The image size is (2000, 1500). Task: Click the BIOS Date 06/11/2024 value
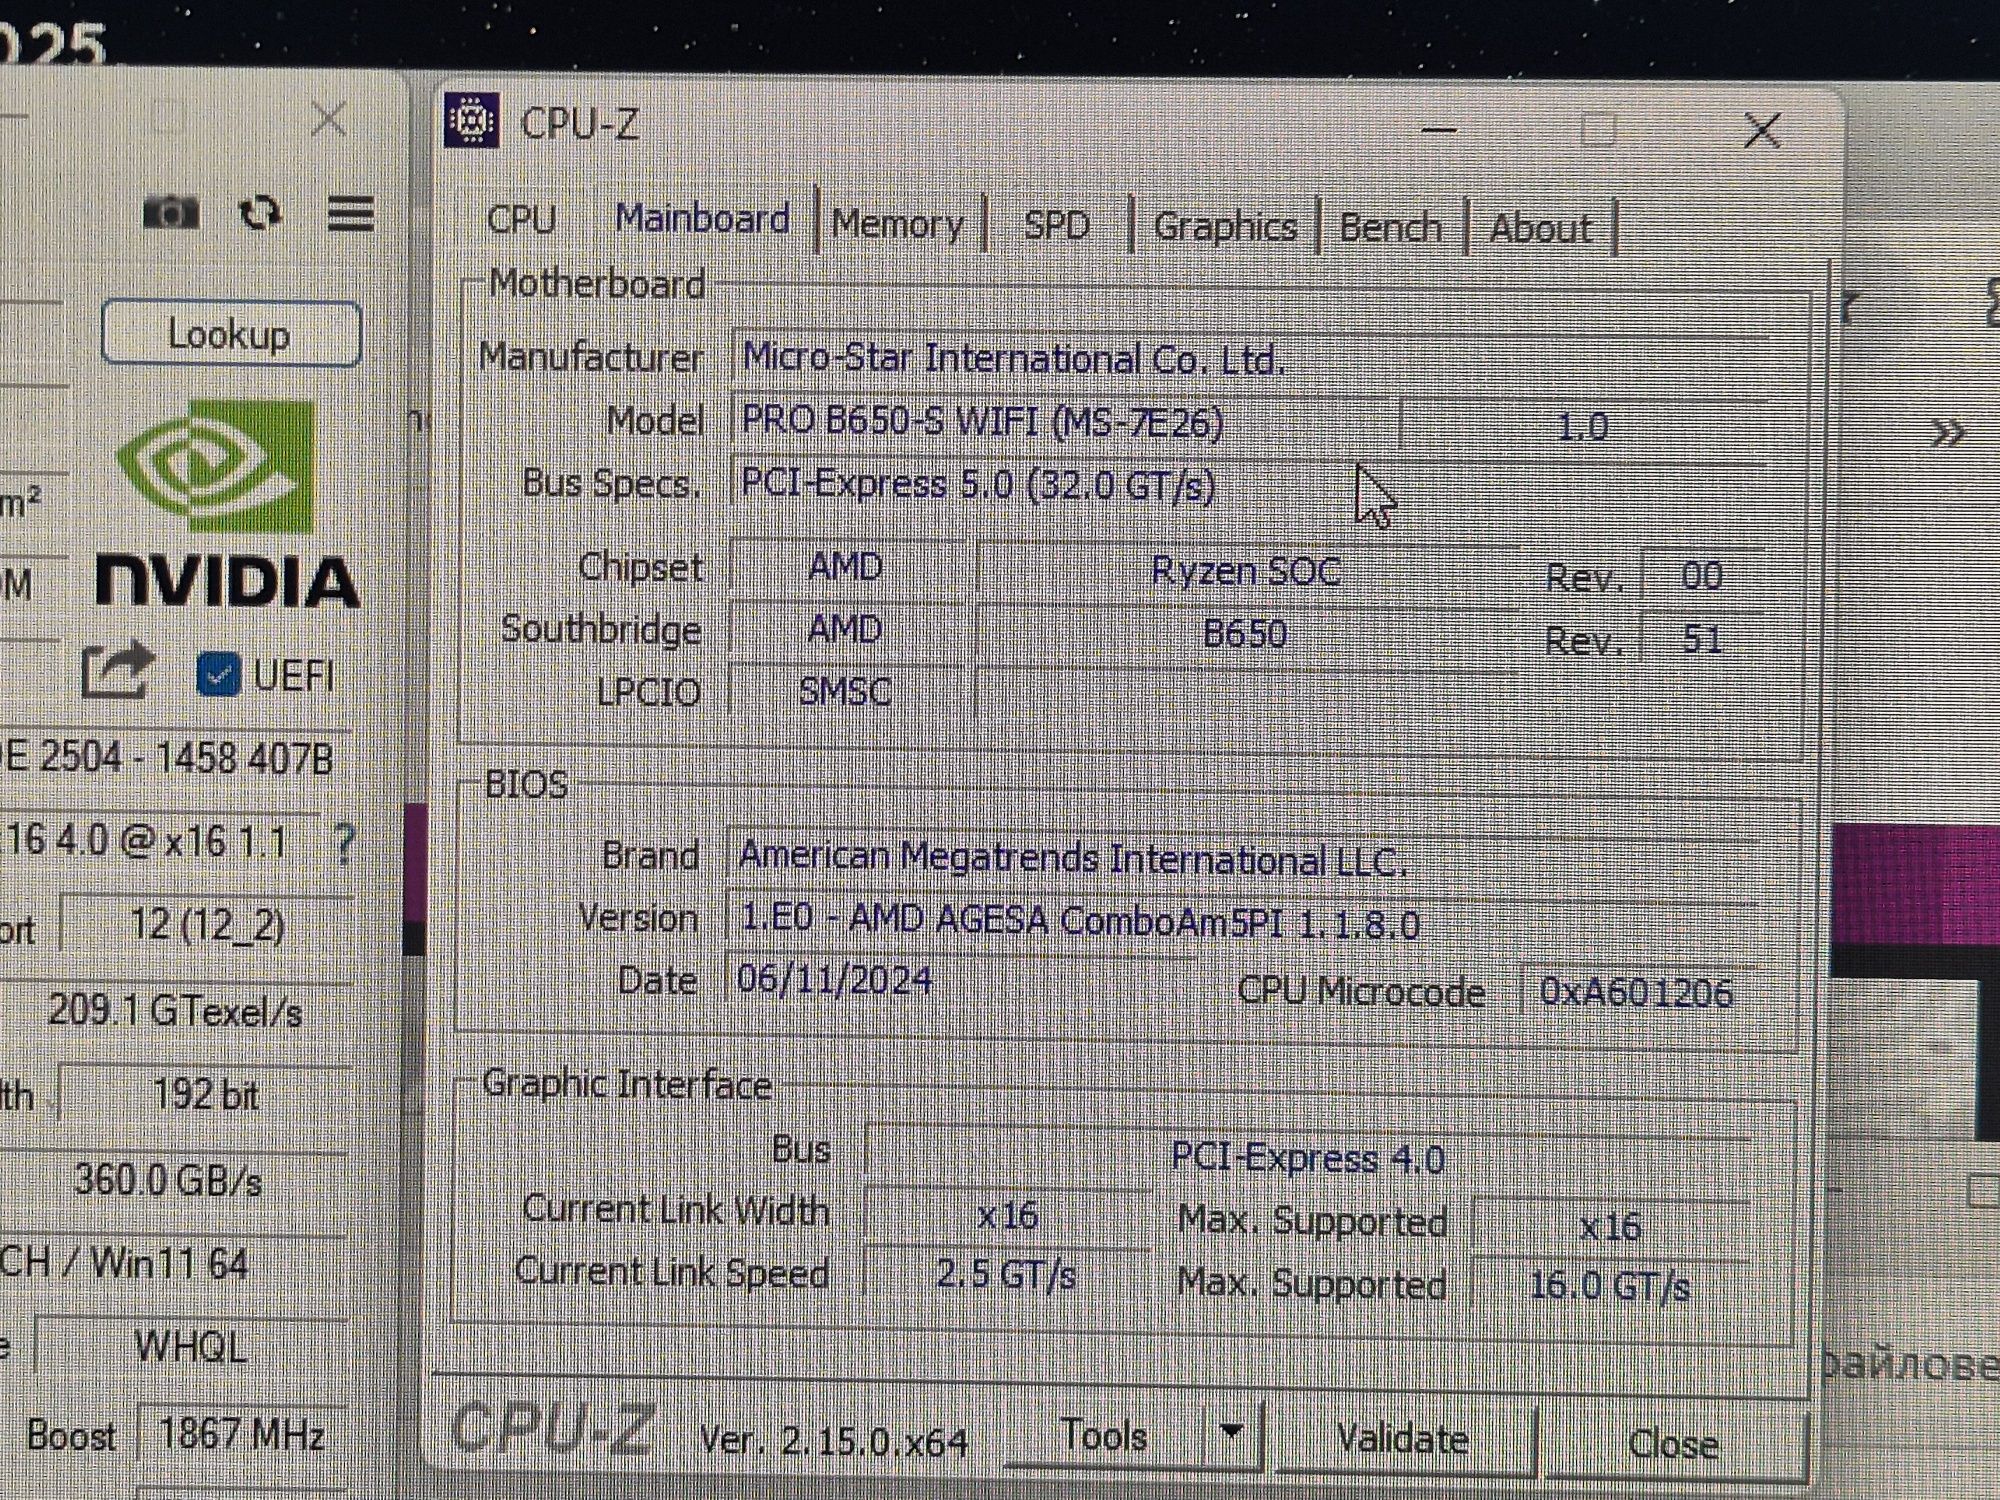pos(960,979)
